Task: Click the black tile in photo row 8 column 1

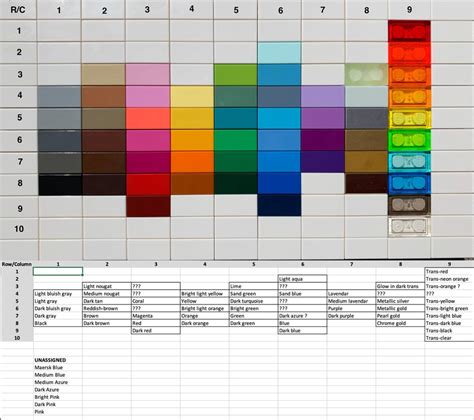Action: click(x=60, y=185)
